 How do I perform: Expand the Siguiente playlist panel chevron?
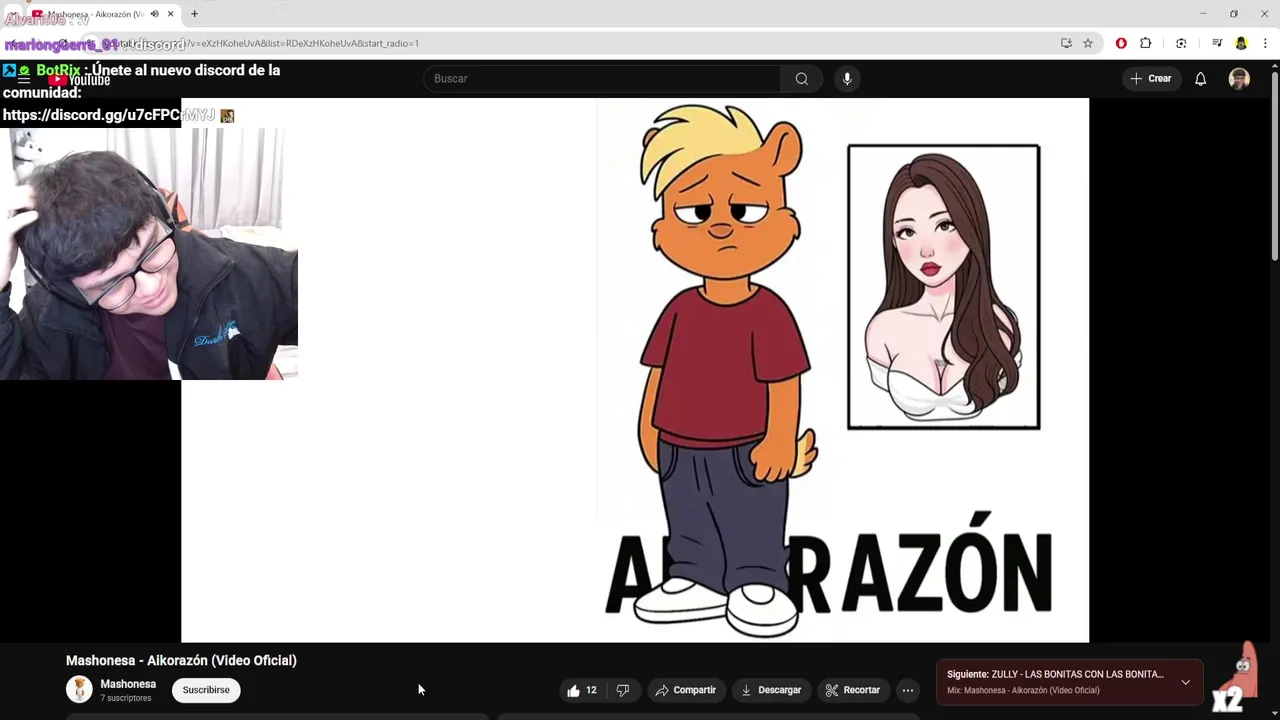[x=1185, y=682]
